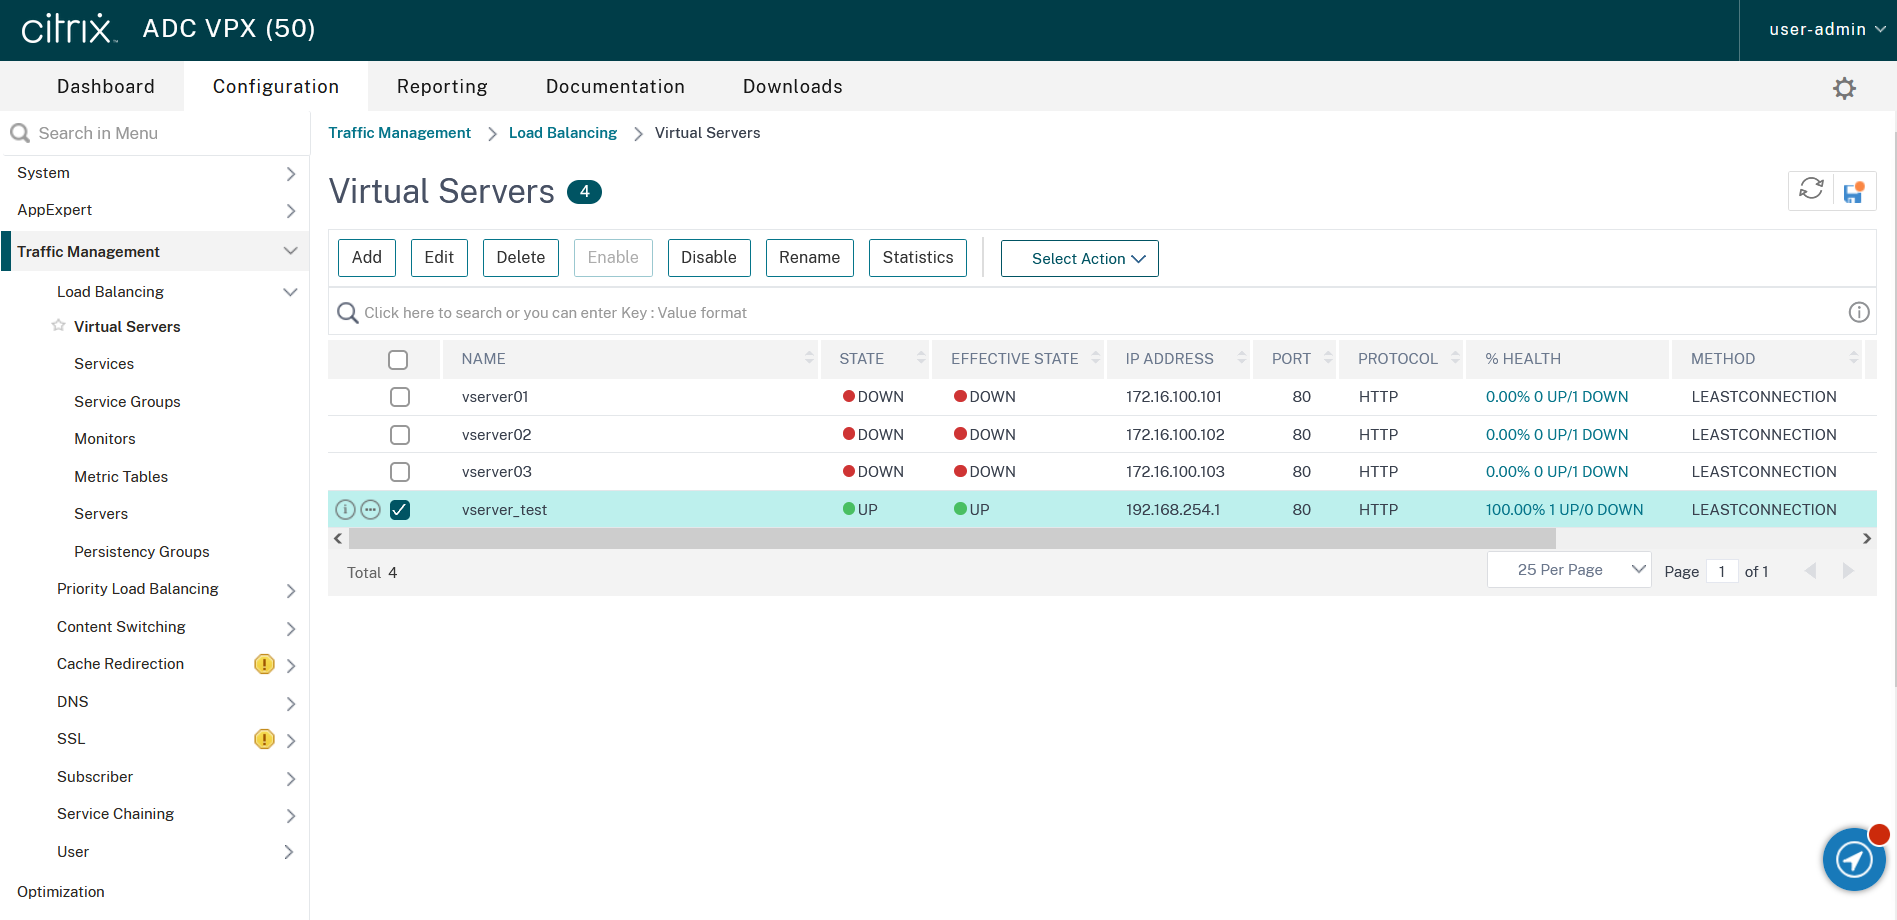1897x920 pixels.
Task: Click the Cache Redirection warning icon
Action: click(264, 664)
